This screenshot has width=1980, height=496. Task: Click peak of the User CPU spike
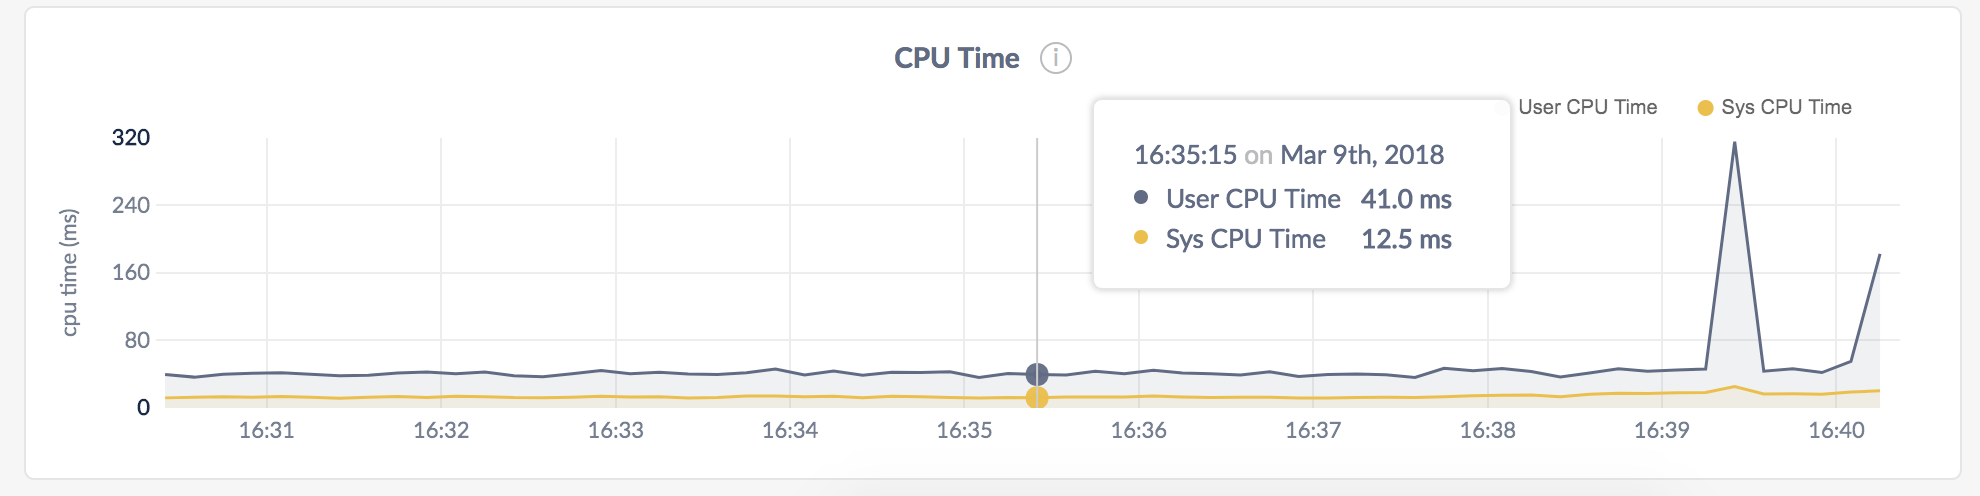coord(1734,143)
